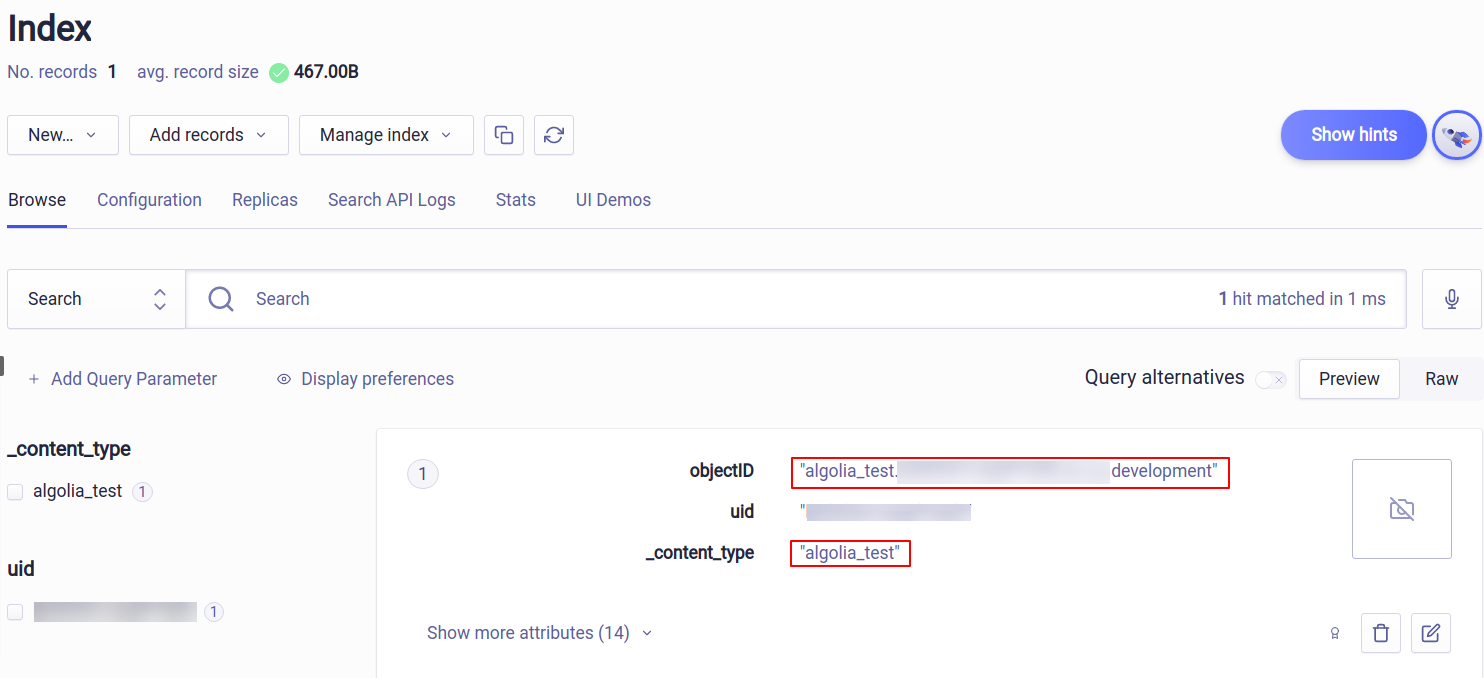Click the search magnifier icon

[x=221, y=299]
